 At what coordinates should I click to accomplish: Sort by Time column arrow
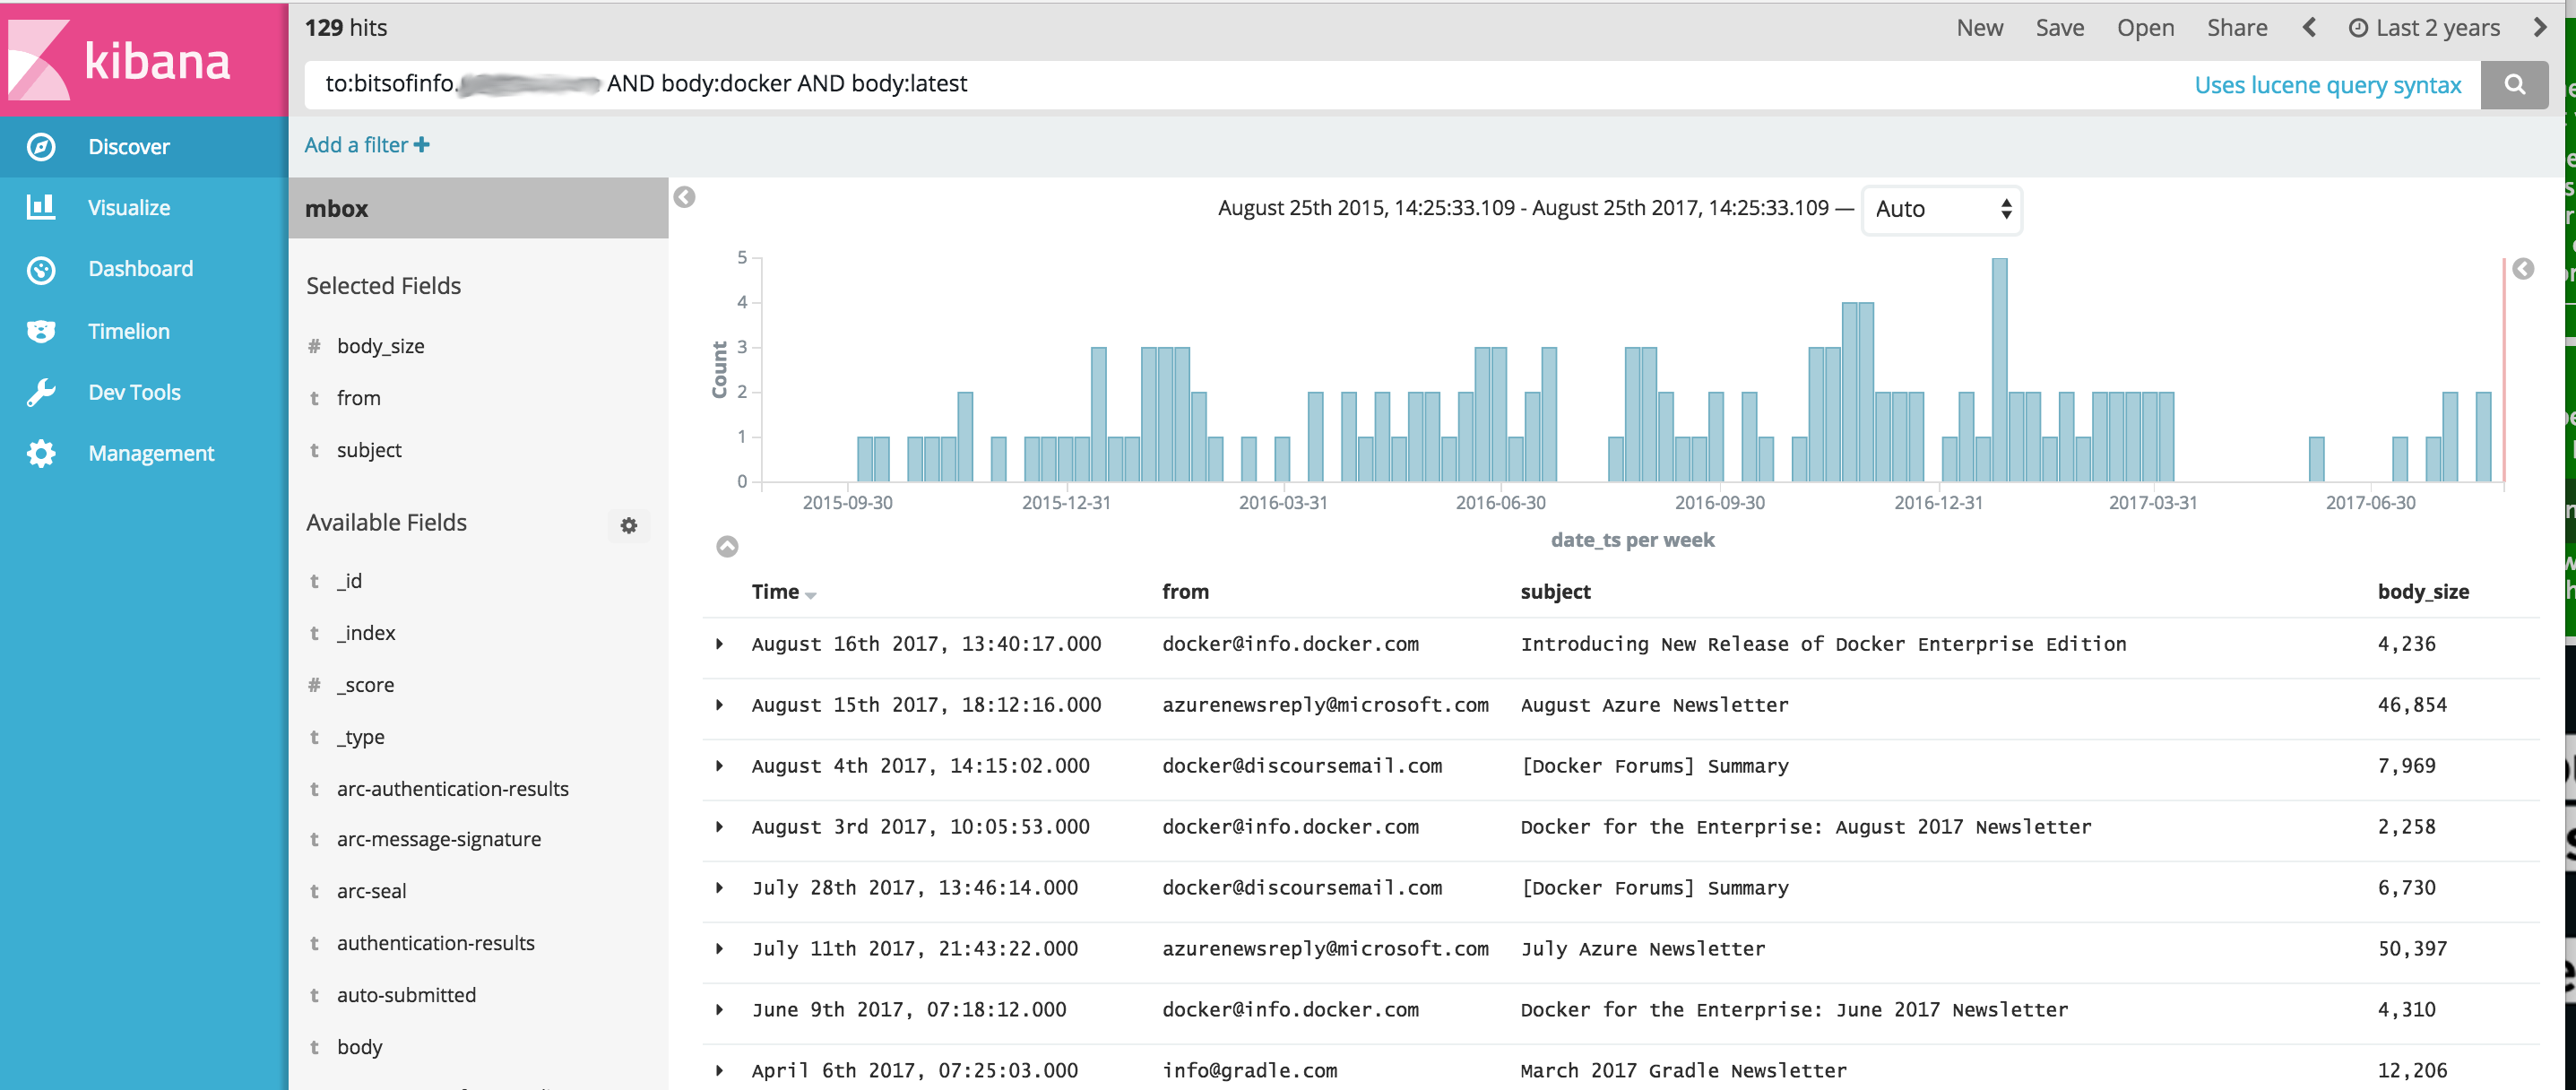(x=810, y=595)
